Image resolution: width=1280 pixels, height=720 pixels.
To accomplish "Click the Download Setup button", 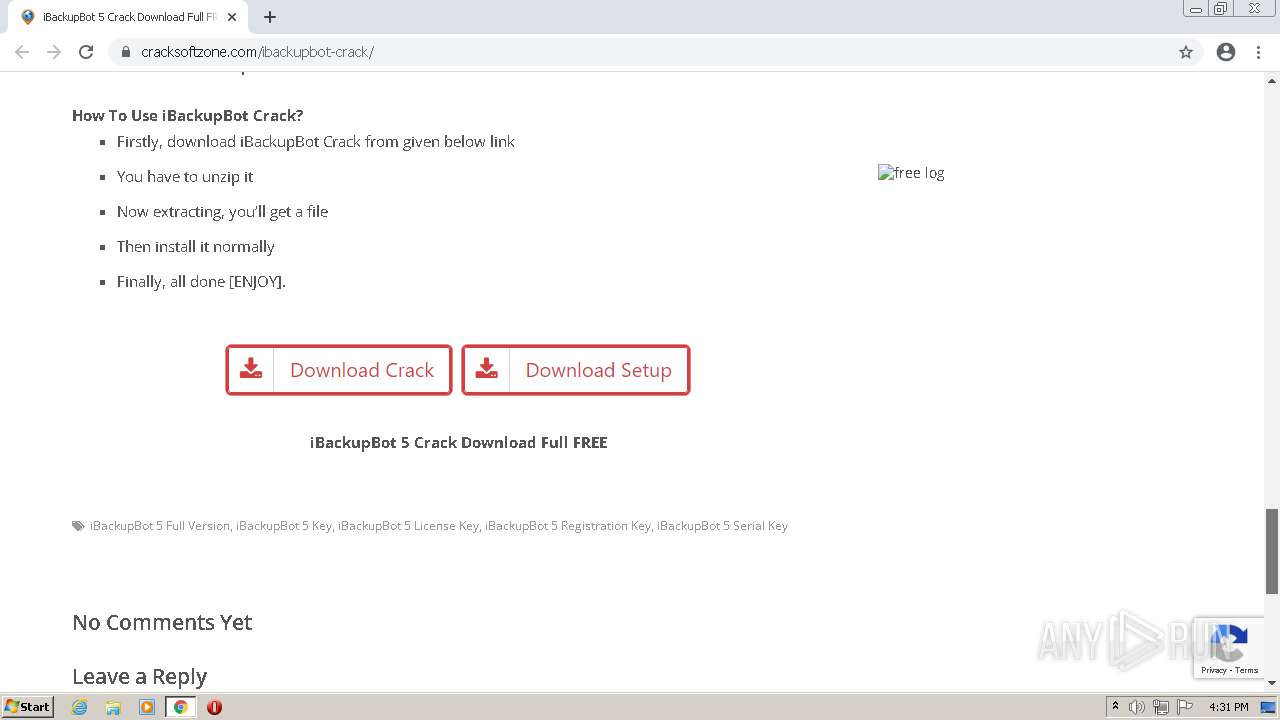I will pyautogui.click(x=576, y=370).
